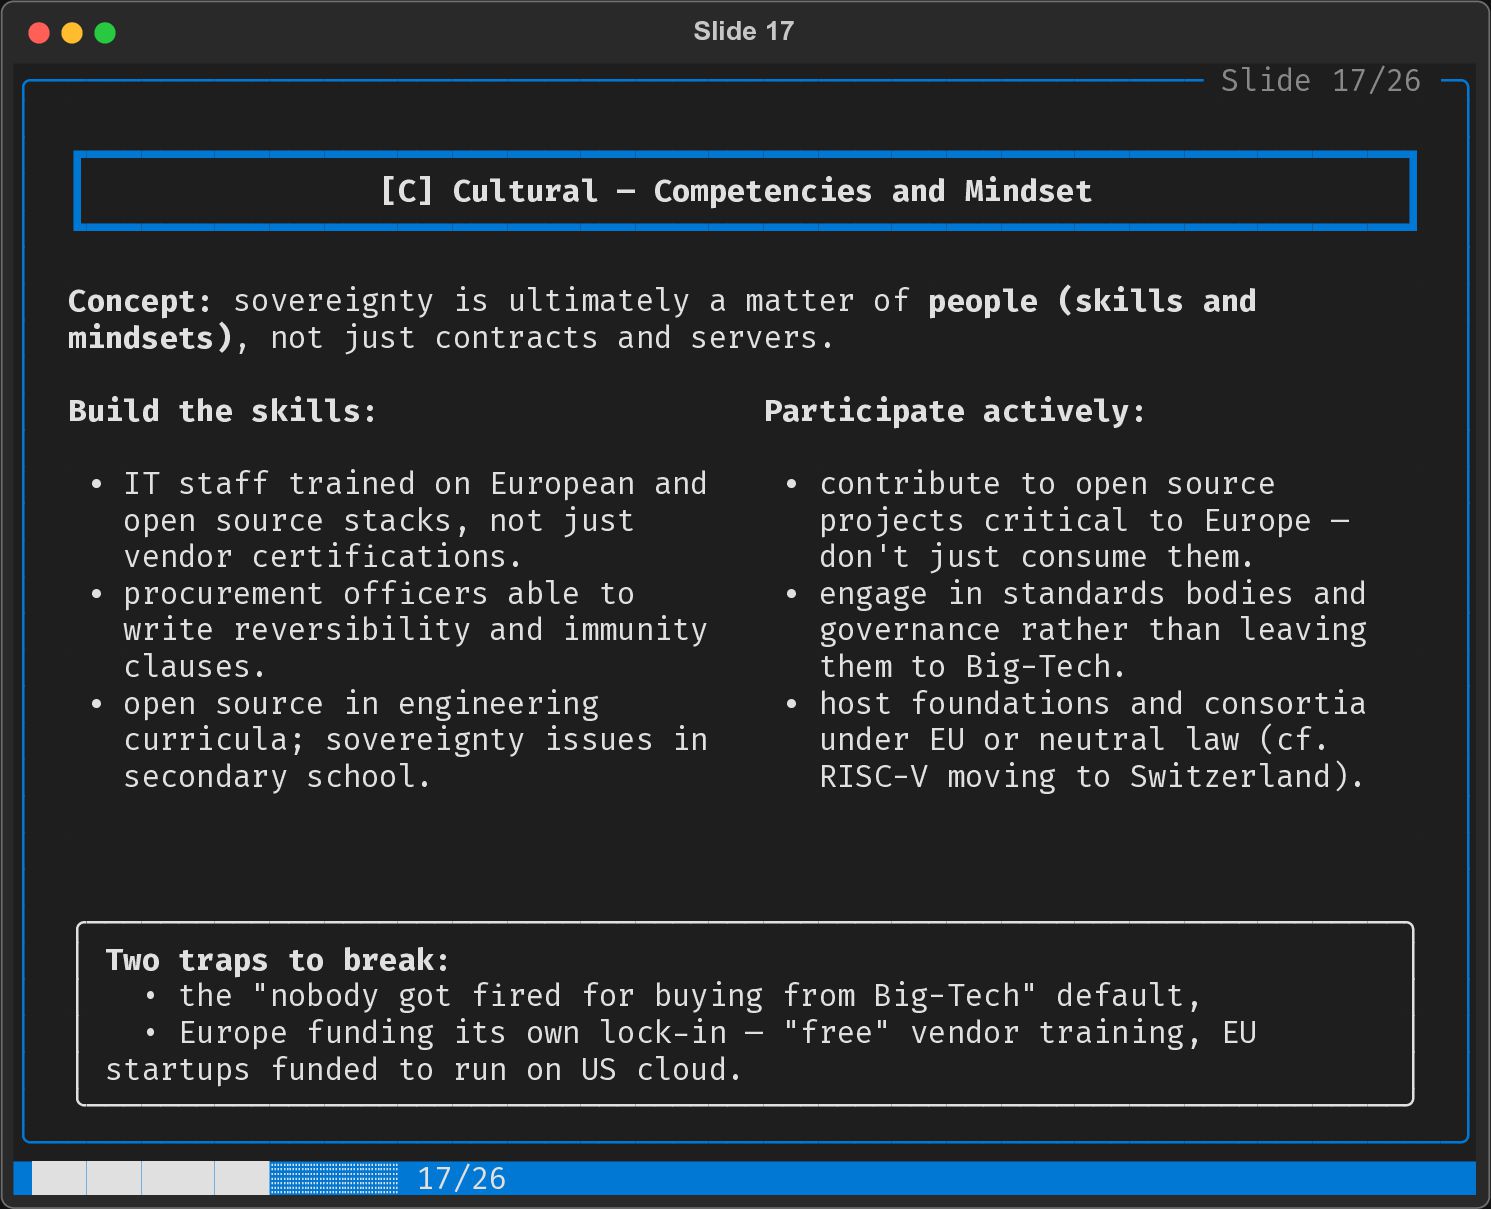
Task: Click the dotted unfilled progress bar section
Action: click(x=334, y=1178)
